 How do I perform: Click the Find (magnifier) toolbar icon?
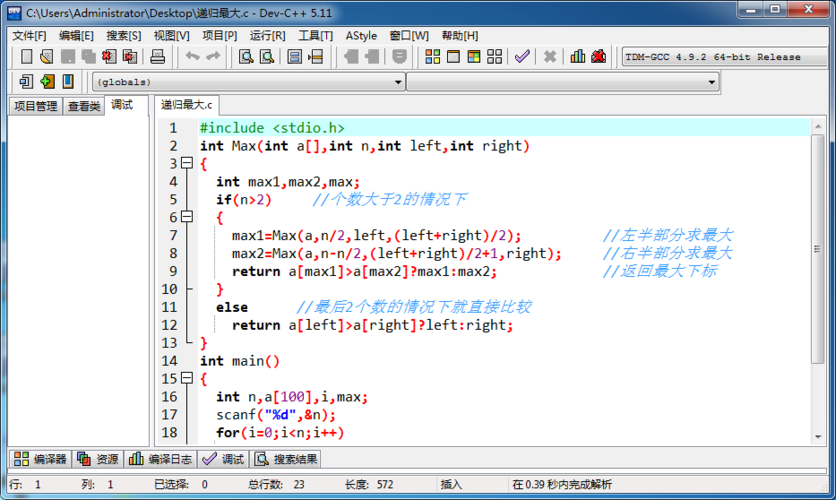click(x=246, y=57)
